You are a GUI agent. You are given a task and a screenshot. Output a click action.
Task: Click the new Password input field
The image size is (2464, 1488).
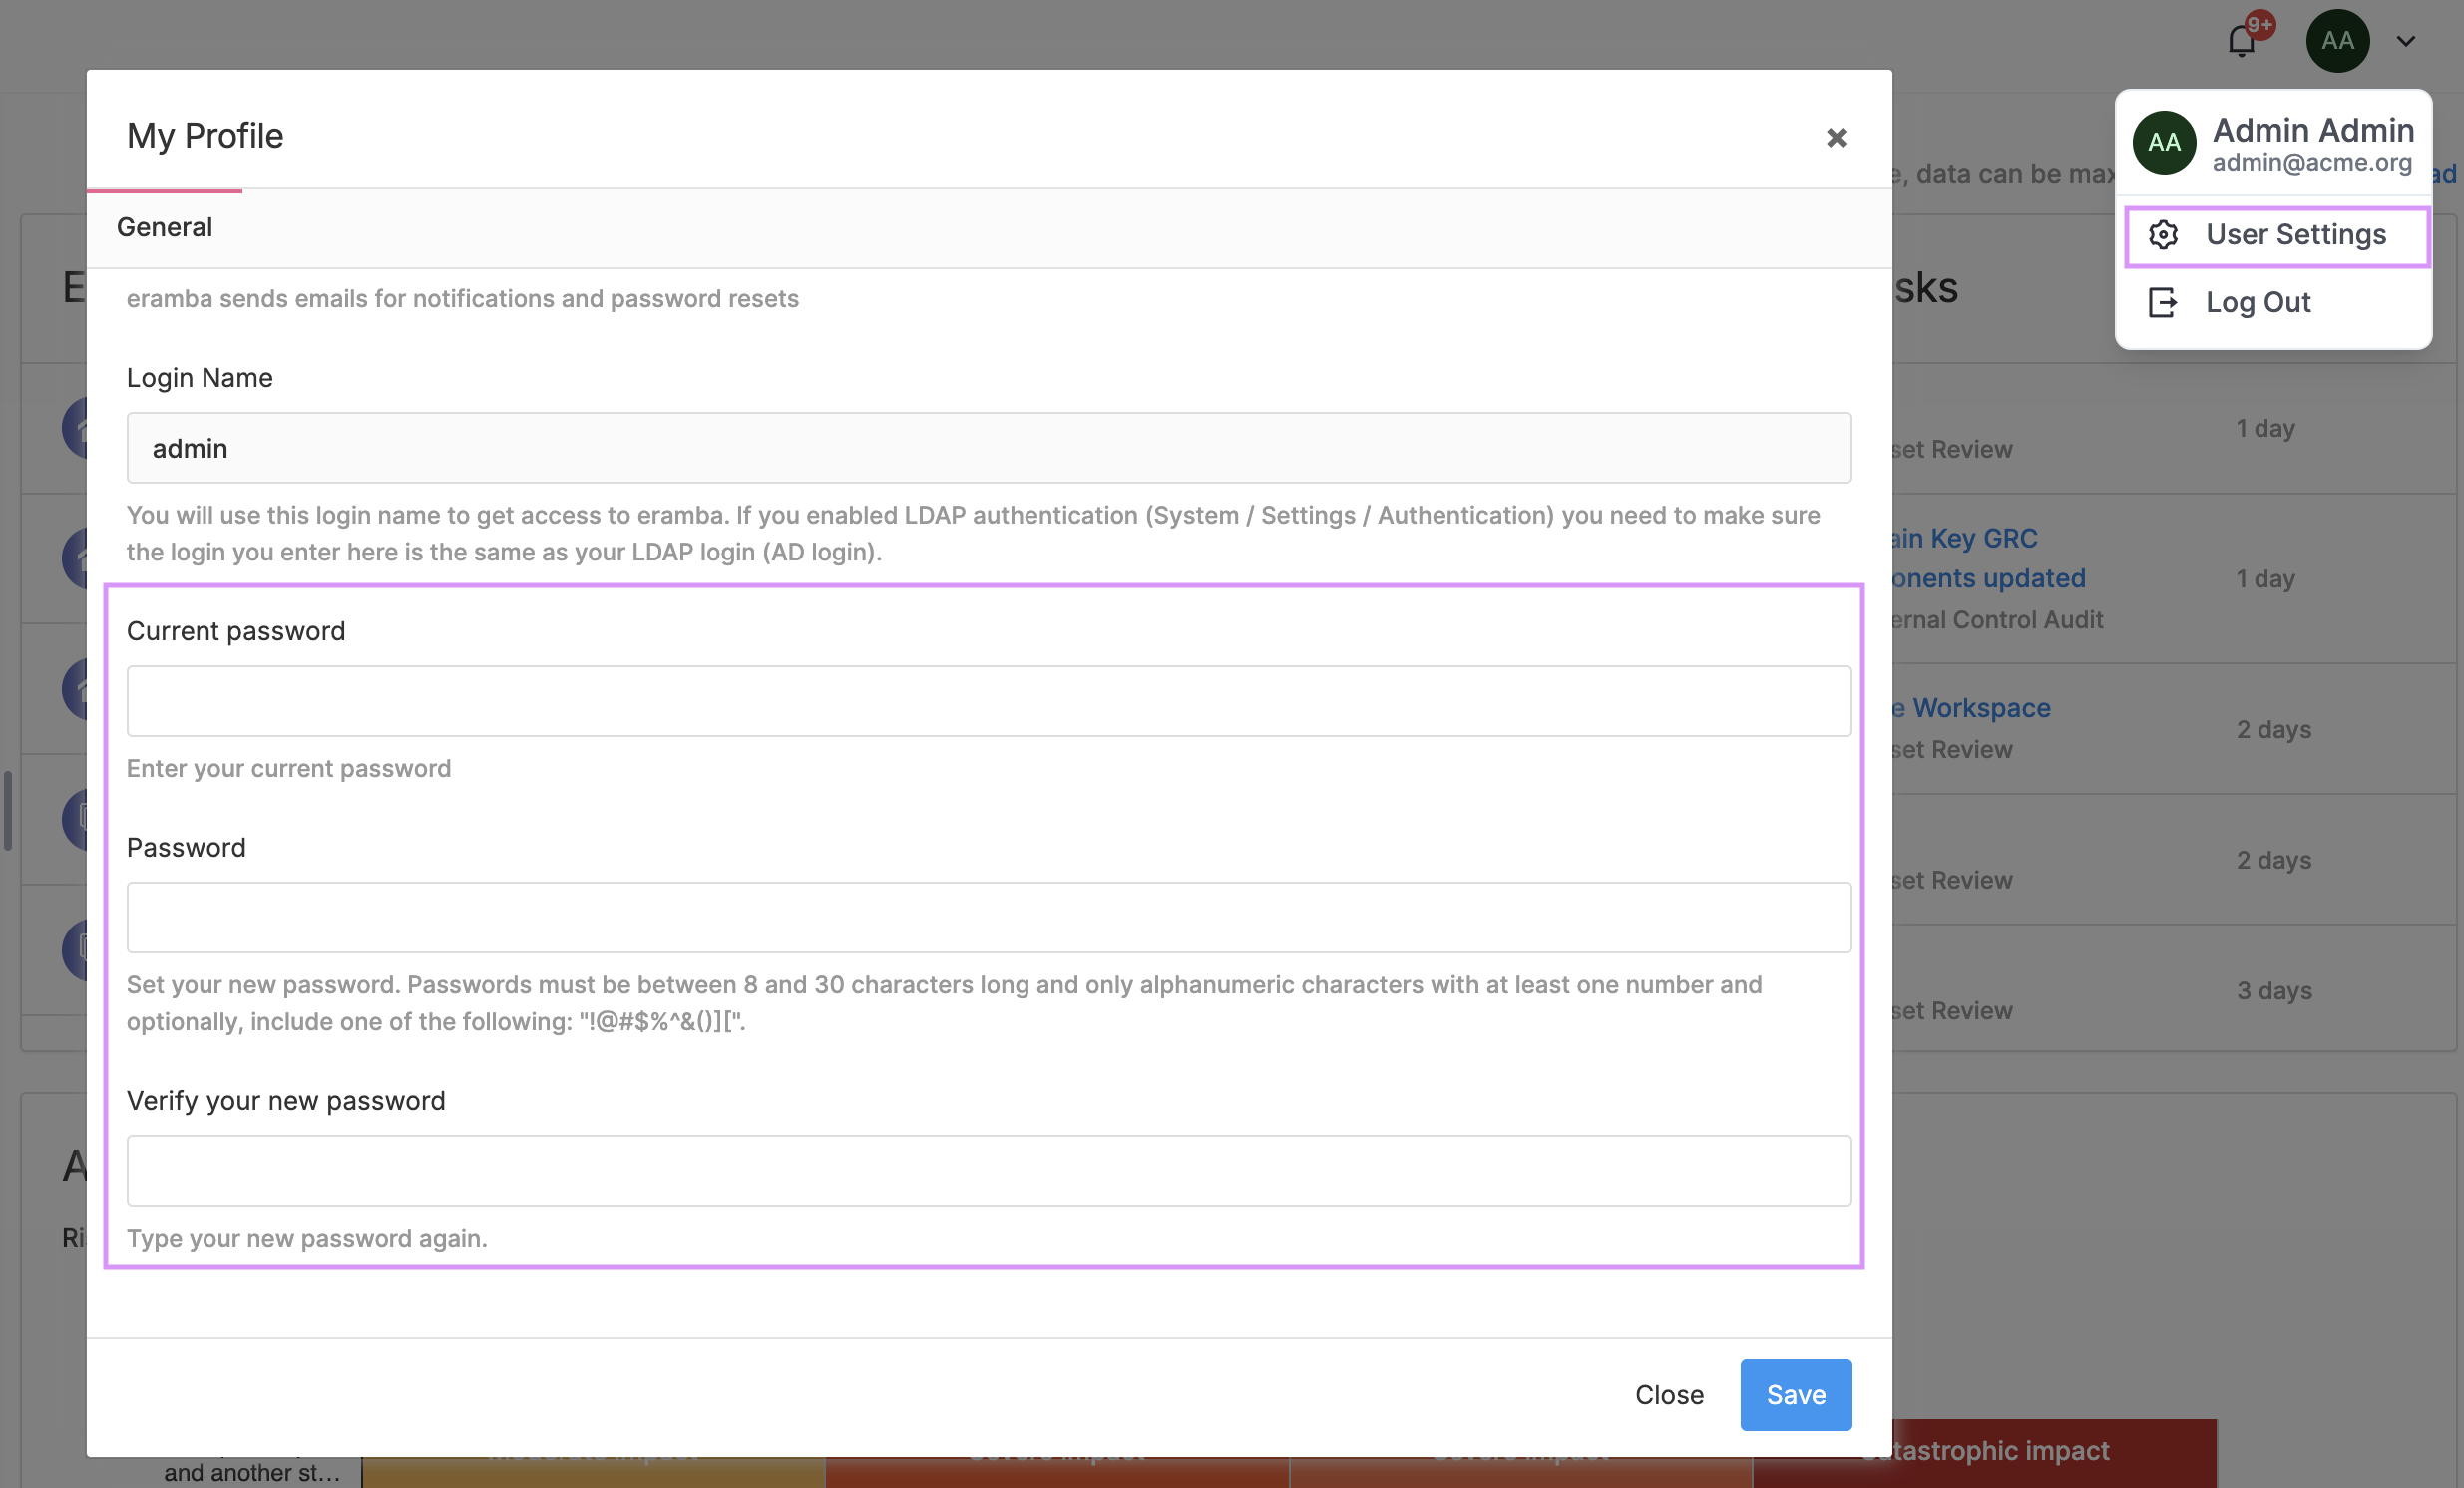tap(988, 917)
